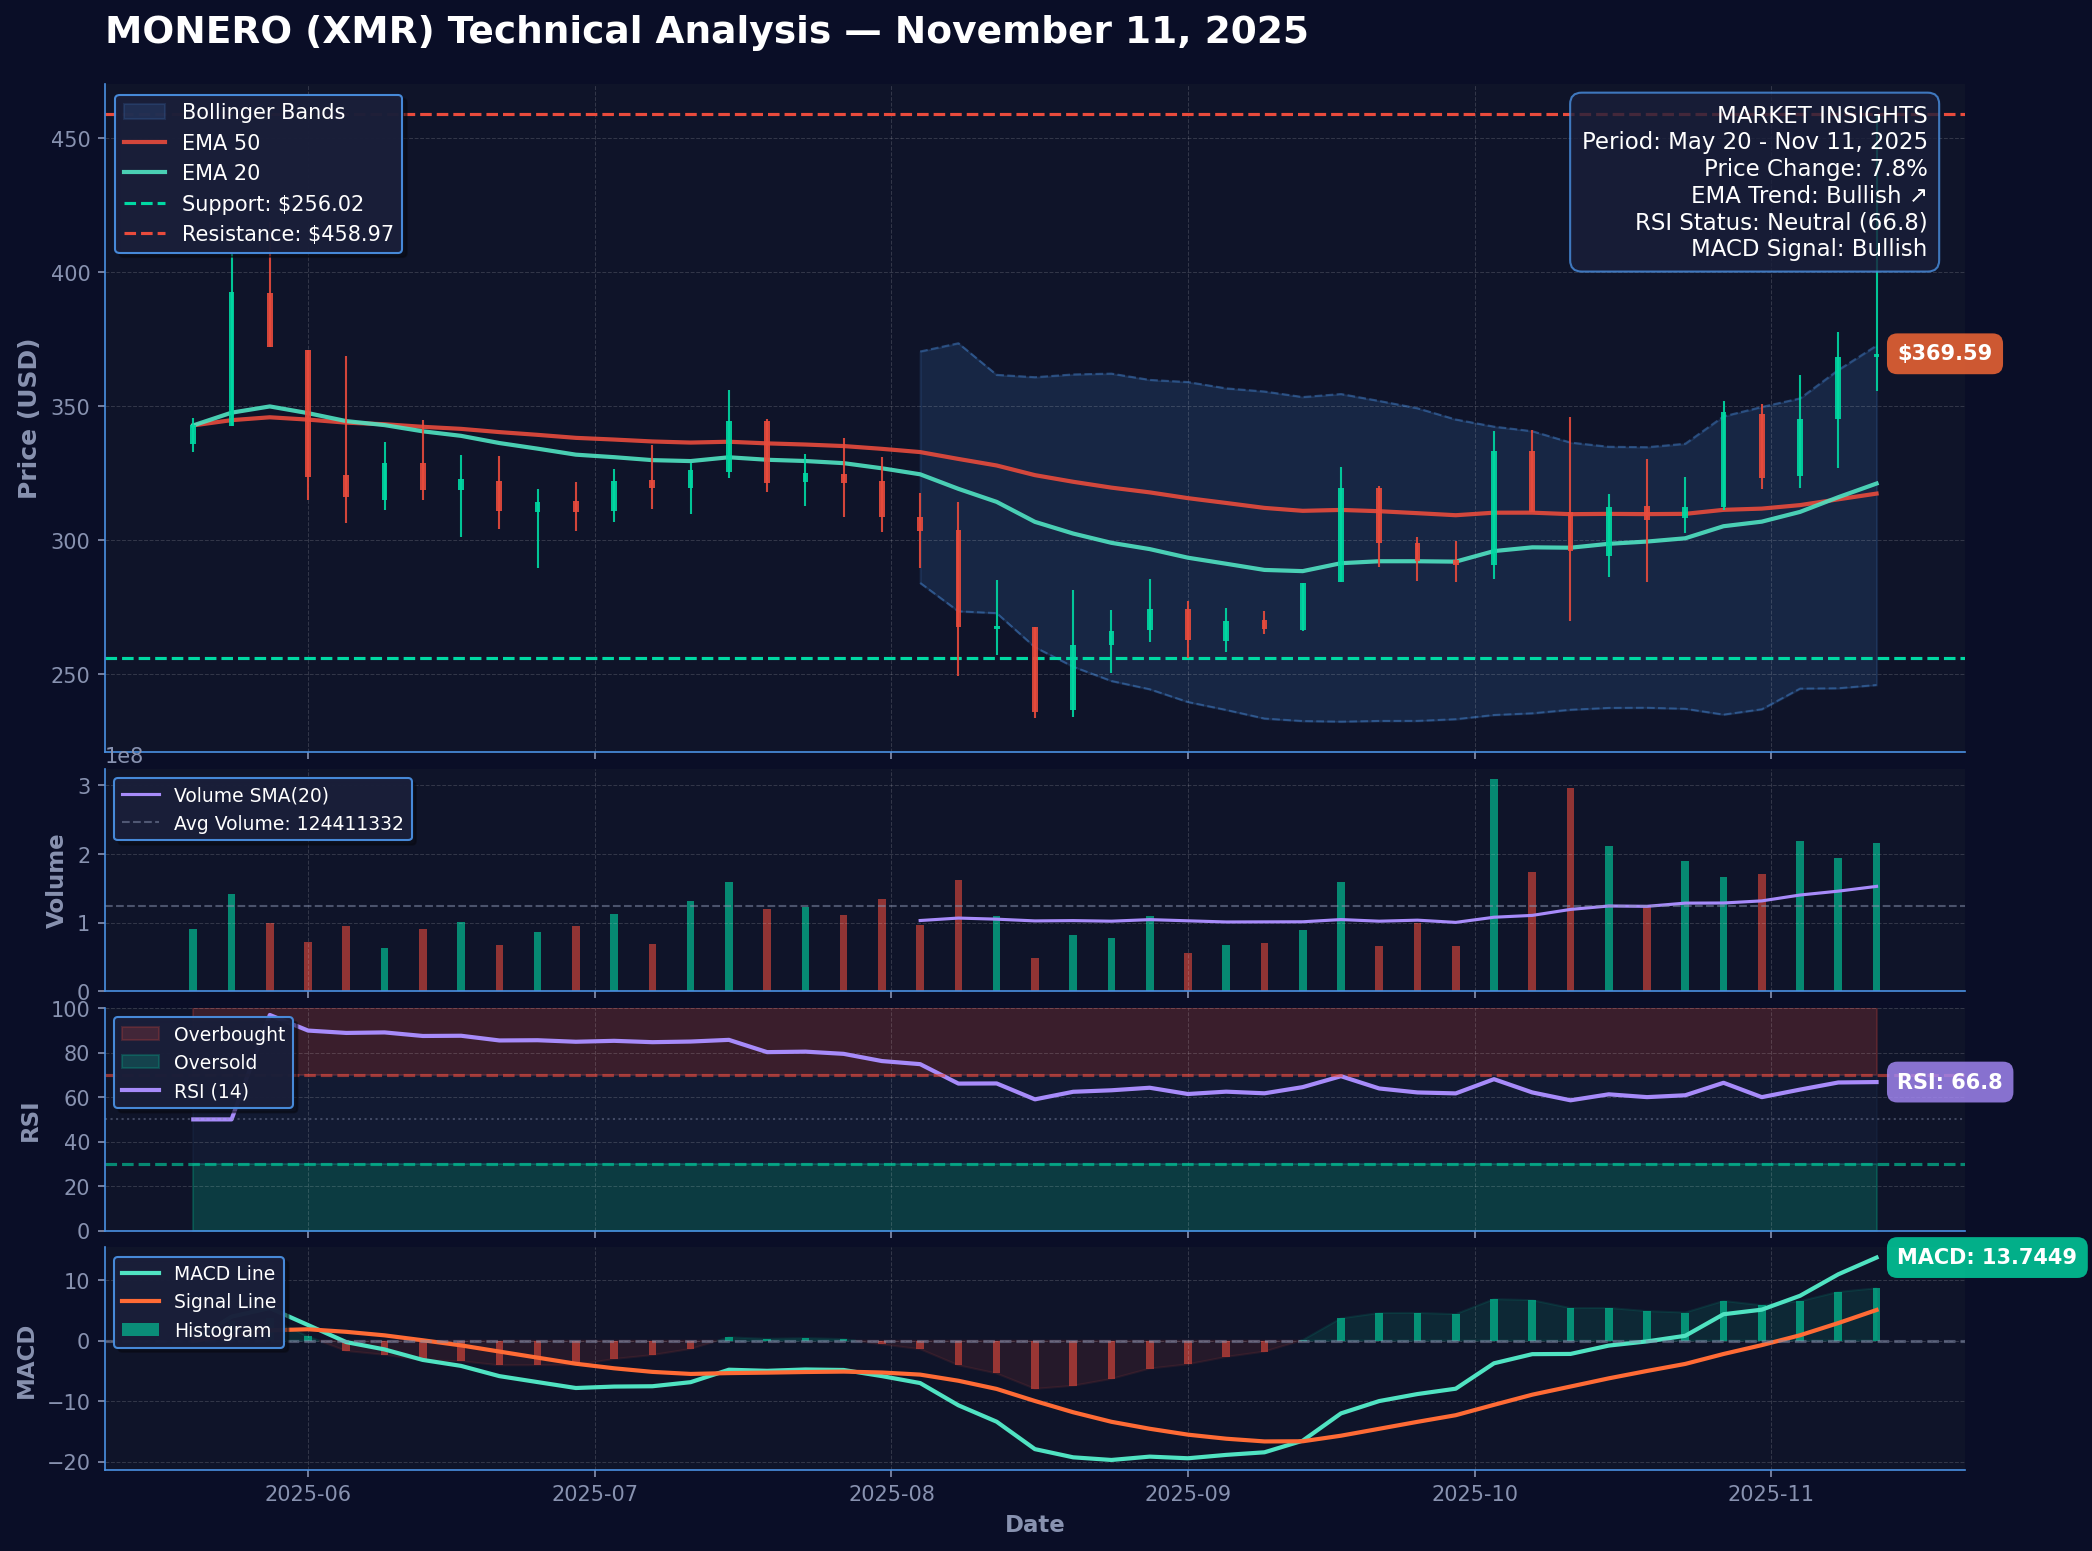The height and width of the screenshot is (1551, 2092).
Task: Click the Signal Line legend entry
Action: click(224, 1301)
